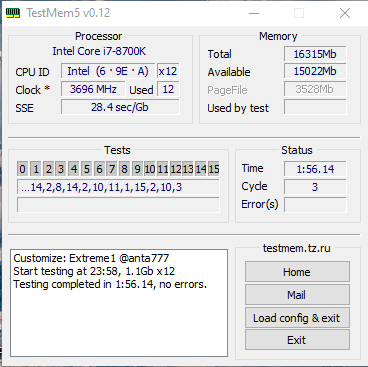The height and width of the screenshot is (367, 368).
Task: Choose Load config & exit
Action: (297, 317)
